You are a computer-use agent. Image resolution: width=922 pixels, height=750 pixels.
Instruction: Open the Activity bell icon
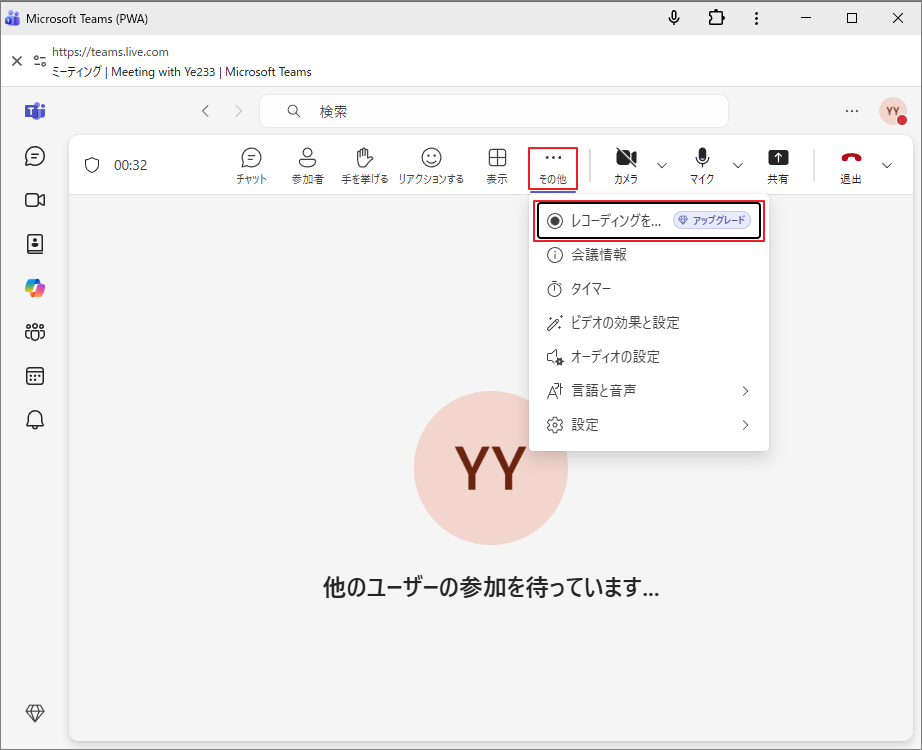pos(35,420)
